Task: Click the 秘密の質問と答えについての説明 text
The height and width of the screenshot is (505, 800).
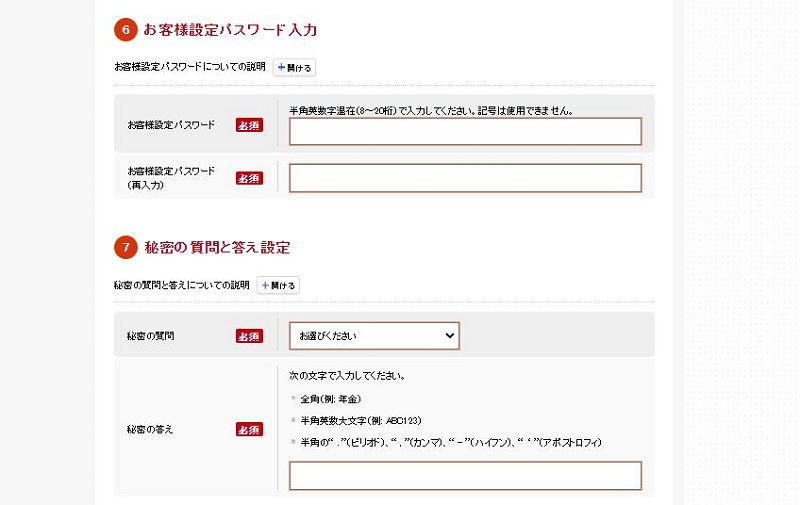Action: click(x=182, y=286)
